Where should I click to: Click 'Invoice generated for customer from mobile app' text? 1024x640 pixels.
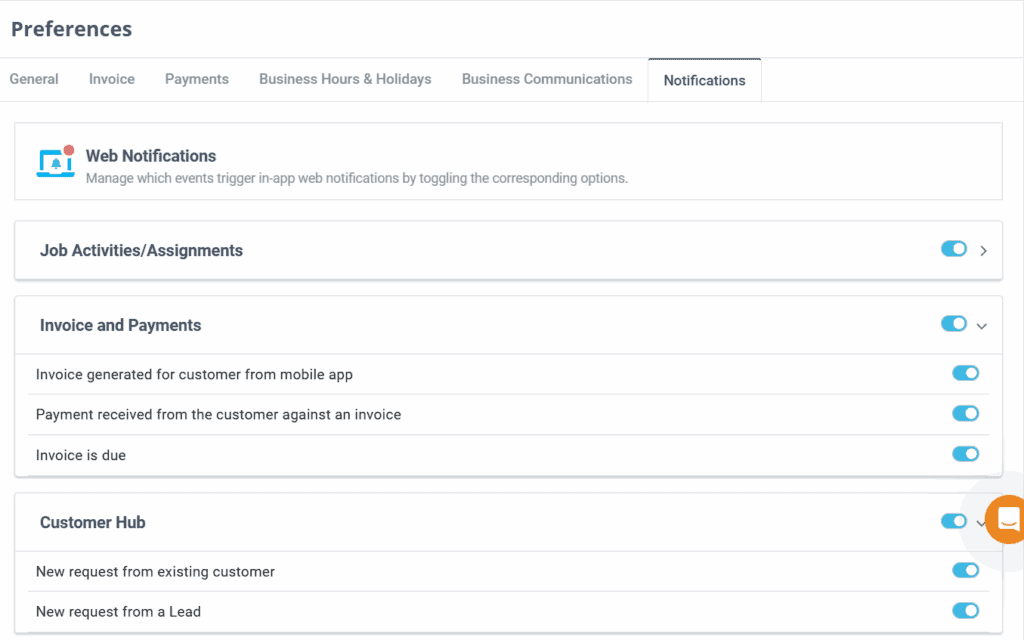194,374
